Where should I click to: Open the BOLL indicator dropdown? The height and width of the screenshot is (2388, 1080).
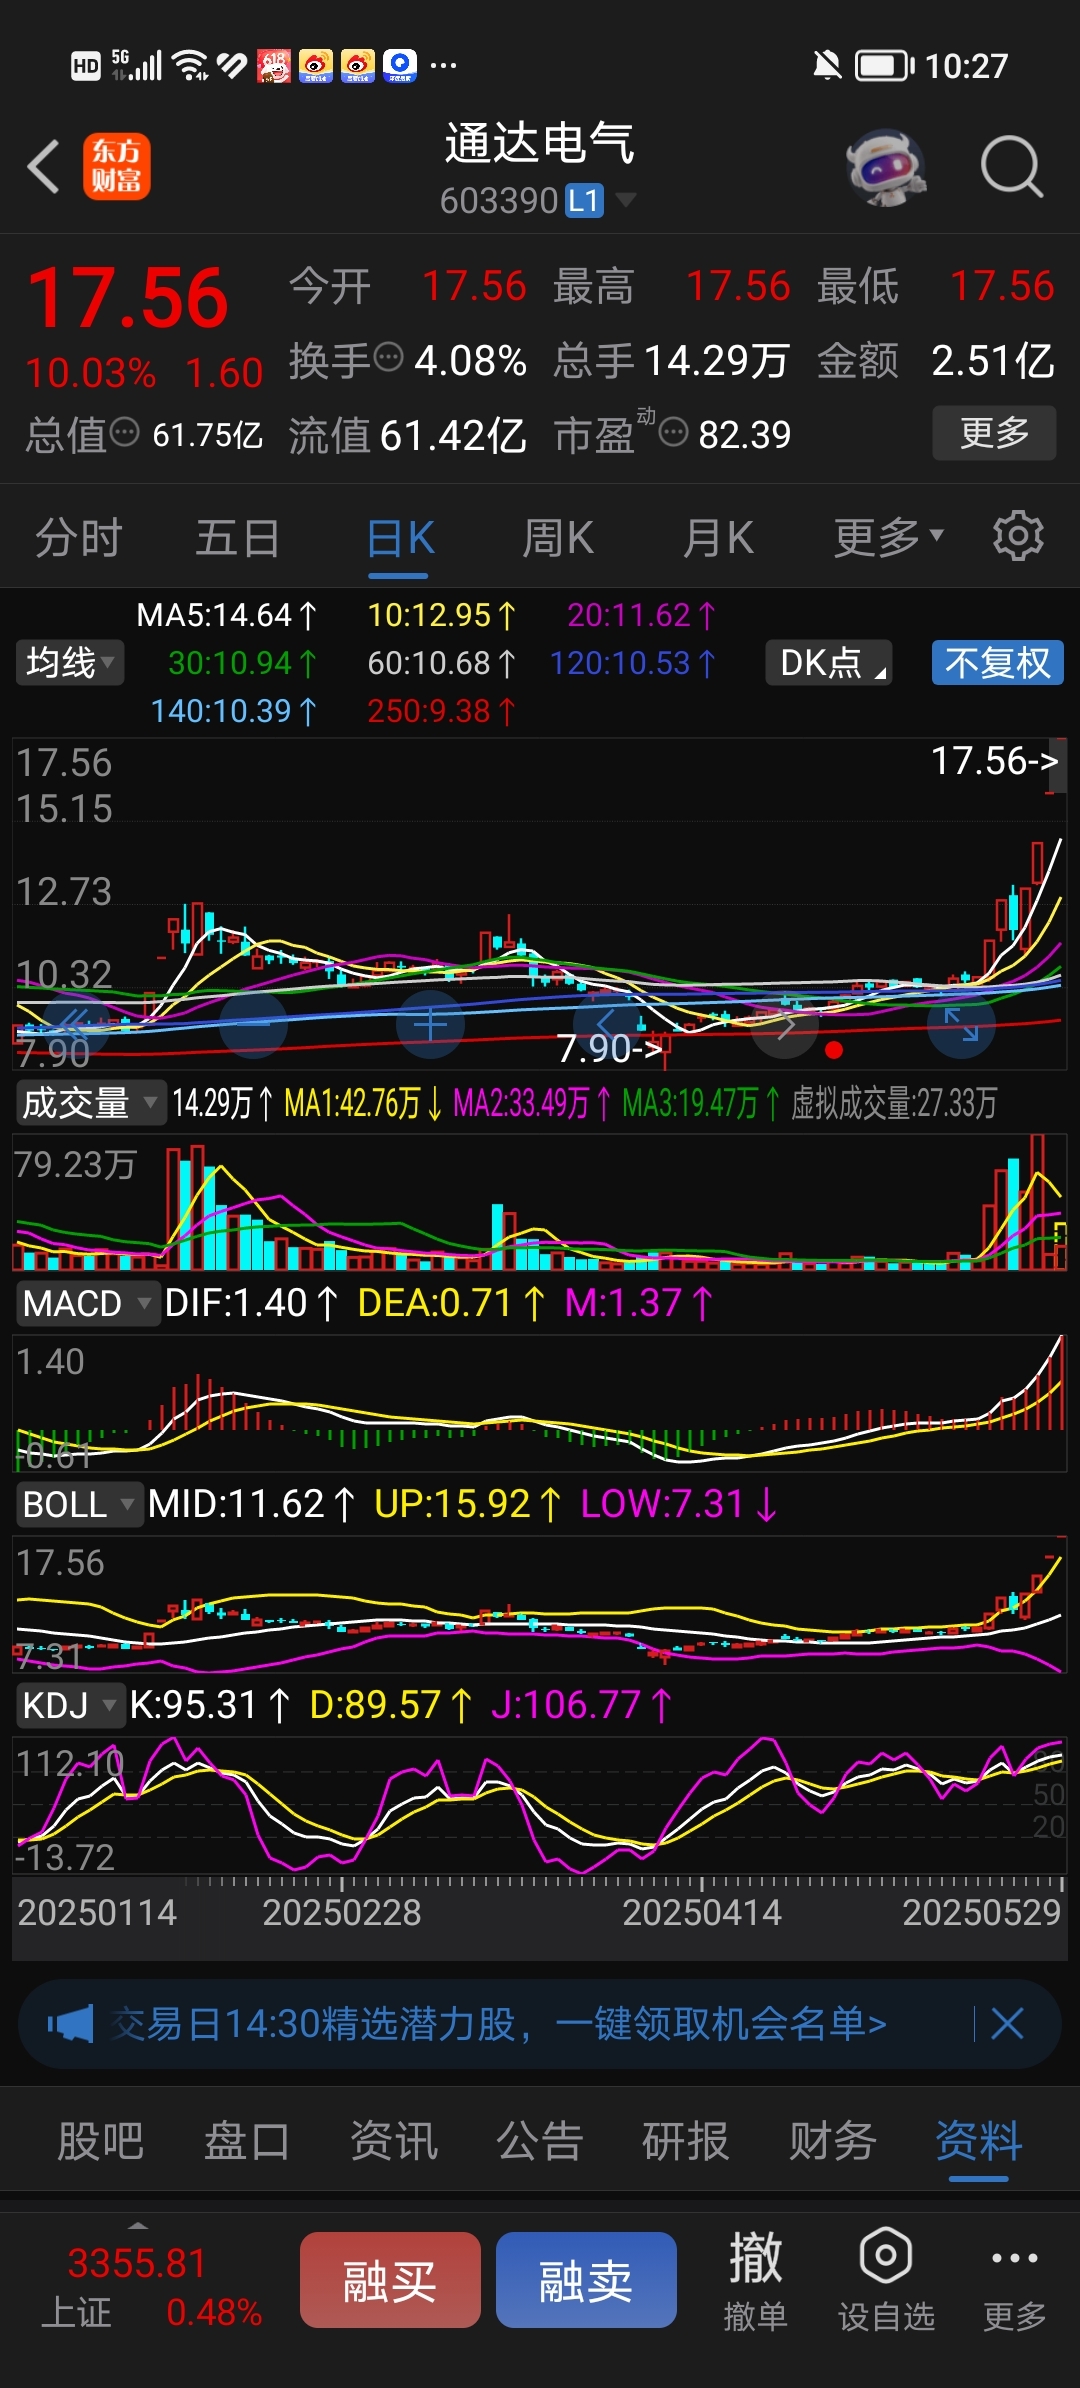[79, 1504]
